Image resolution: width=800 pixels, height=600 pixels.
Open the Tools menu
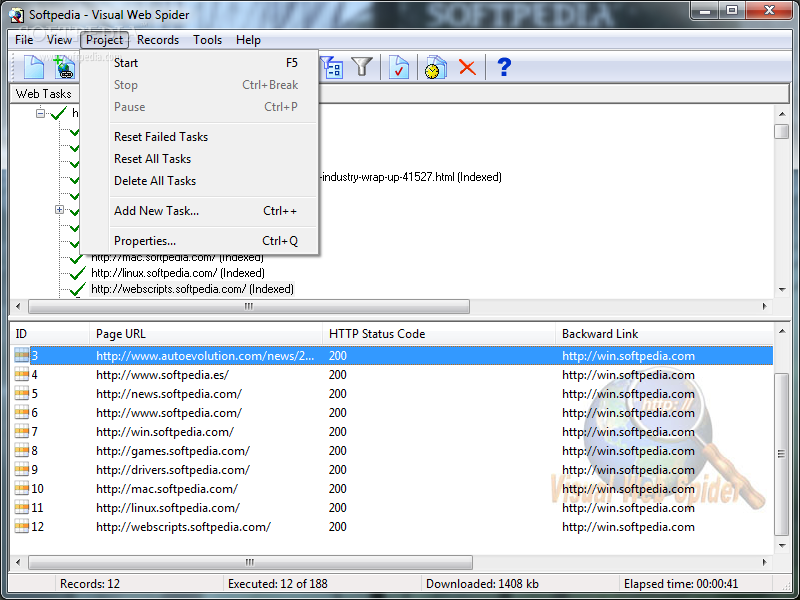[x=207, y=40]
